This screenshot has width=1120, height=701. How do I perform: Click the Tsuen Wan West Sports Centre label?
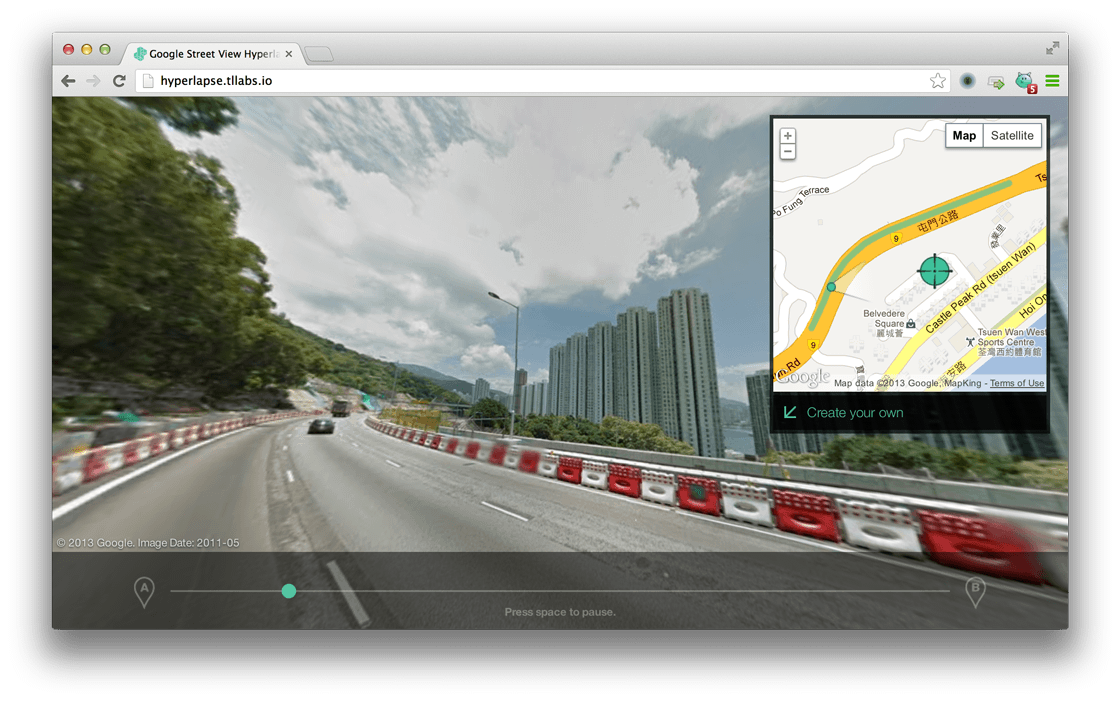[x=1009, y=342]
